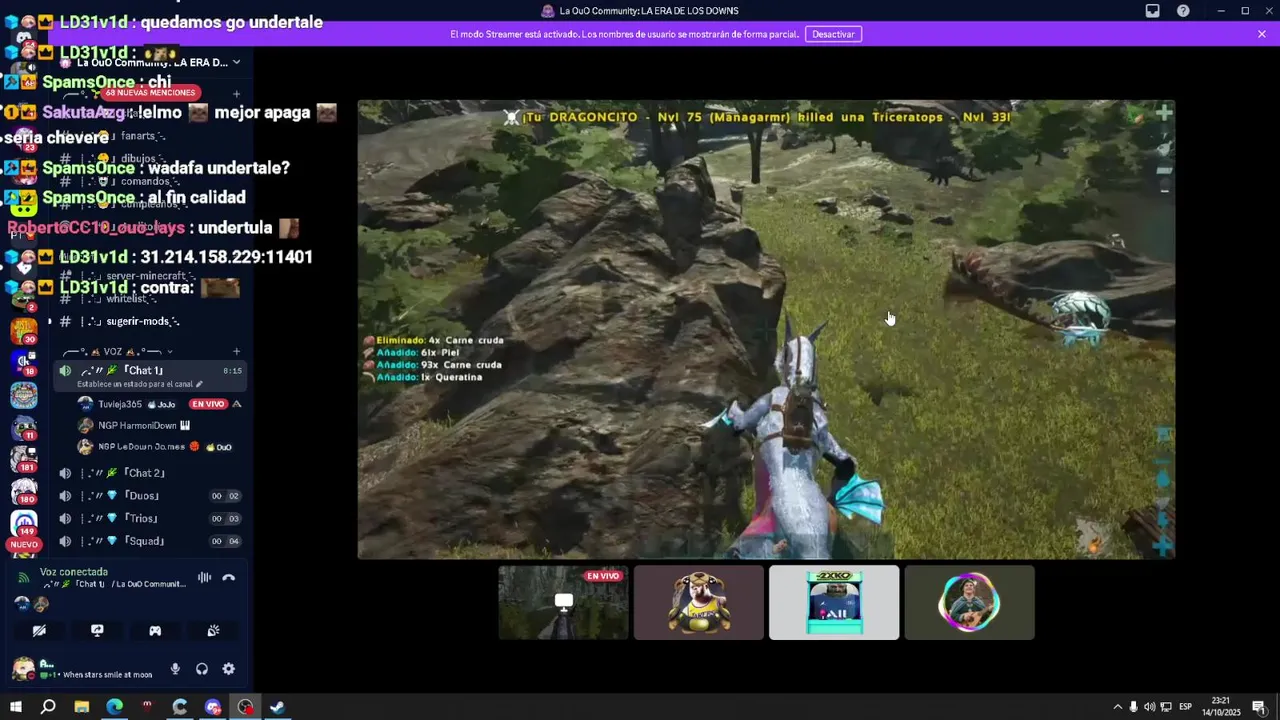Image resolution: width=1280 pixels, height=720 pixels.
Task: Open Steam from the taskbar
Action: pos(278,707)
